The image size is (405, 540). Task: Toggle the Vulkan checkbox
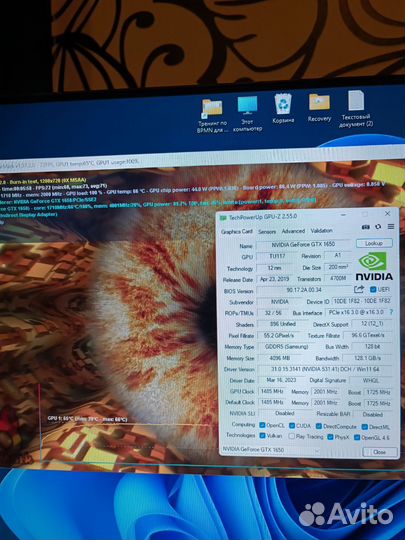262,436
